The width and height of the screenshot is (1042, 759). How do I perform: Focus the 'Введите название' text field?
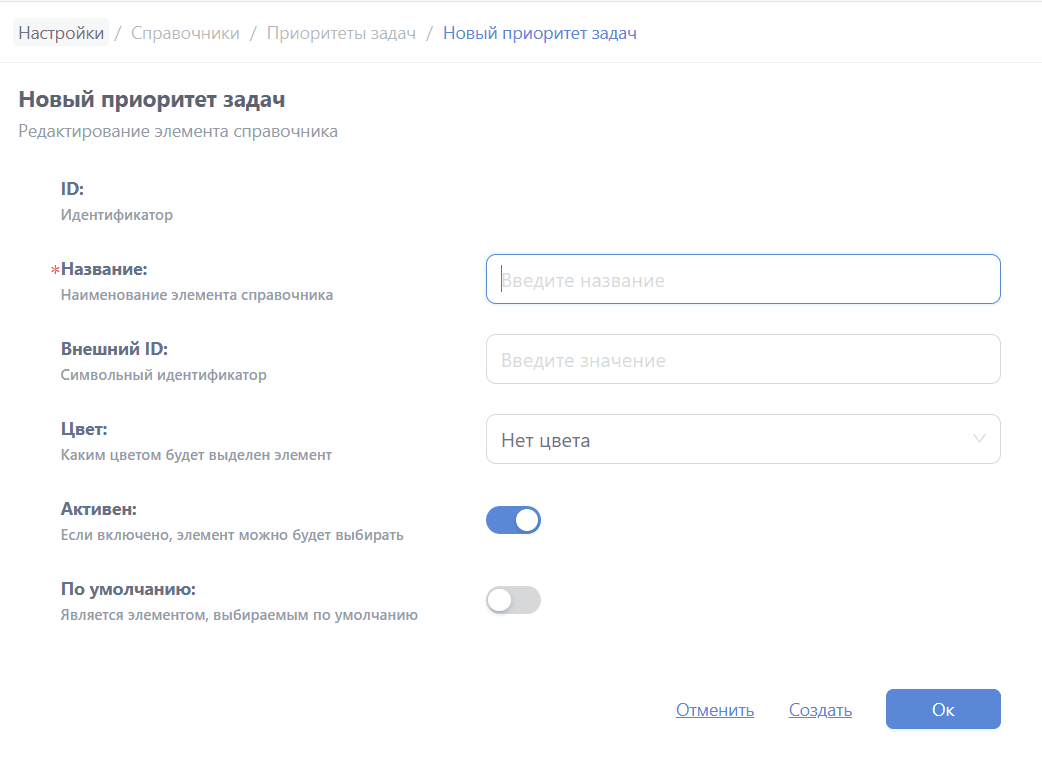[x=742, y=279]
